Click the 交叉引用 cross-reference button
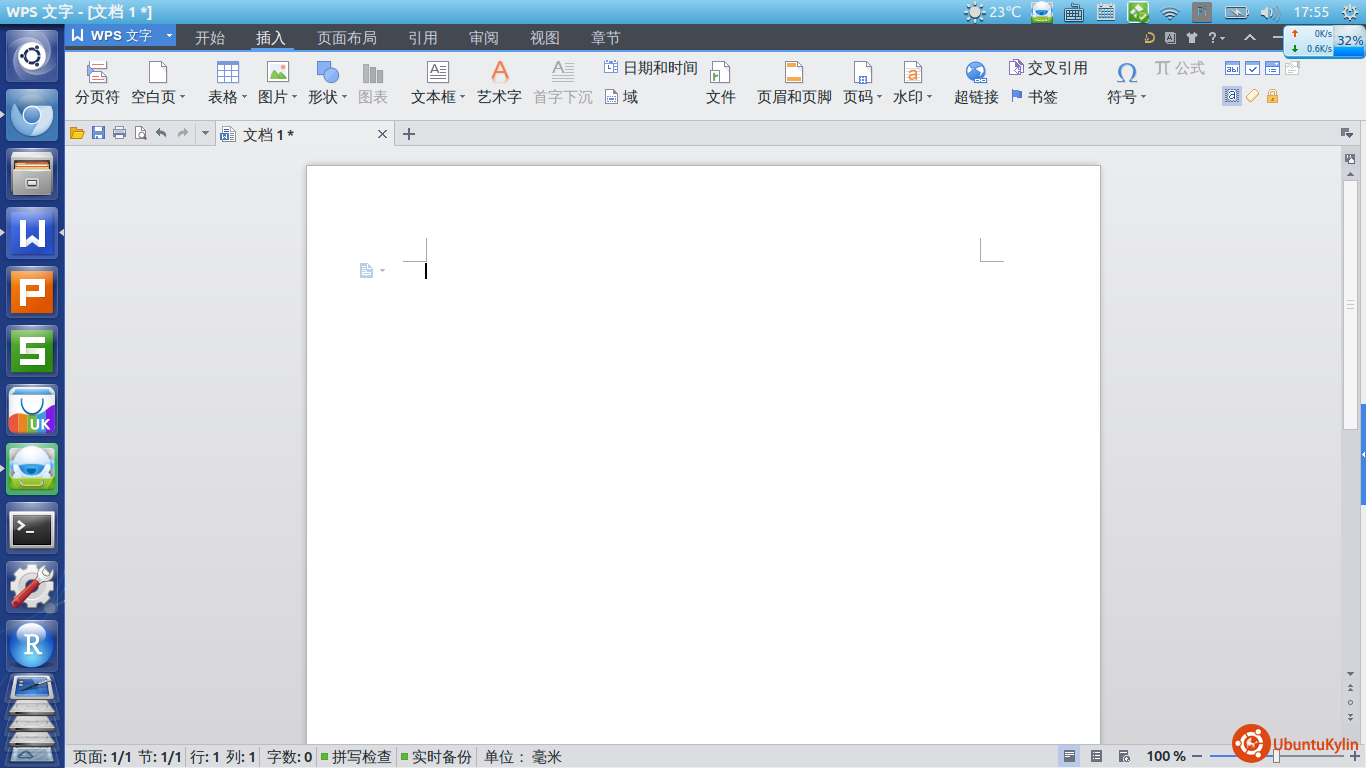1366x768 pixels. click(x=1048, y=68)
